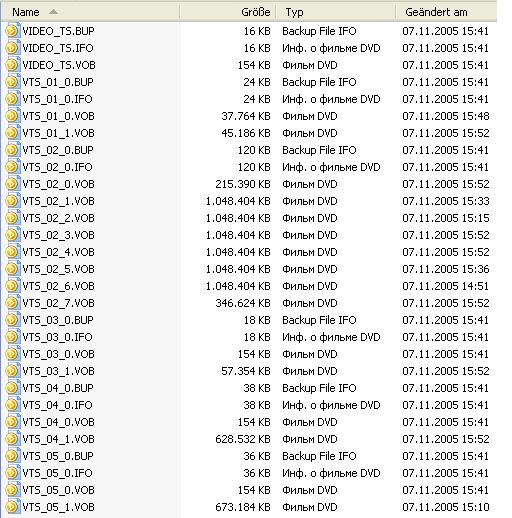The height and width of the screenshot is (518, 512).
Task: Click the VTS_01_0.VOB disc icon
Action: click(12, 116)
